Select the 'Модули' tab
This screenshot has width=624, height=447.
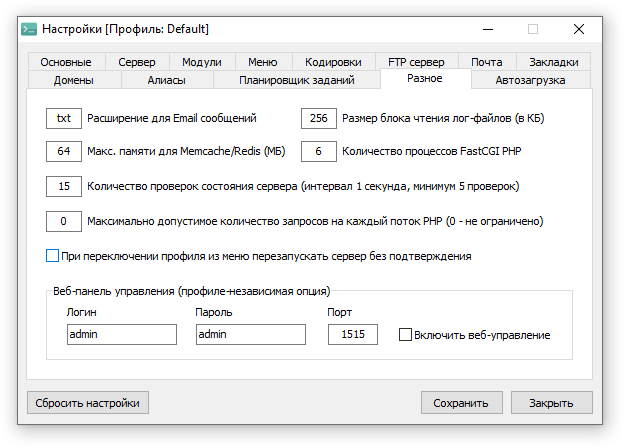[202, 62]
